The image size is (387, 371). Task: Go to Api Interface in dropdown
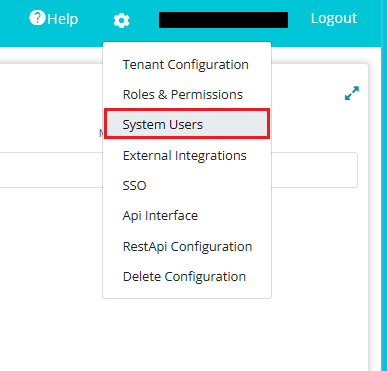tap(160, 216)
